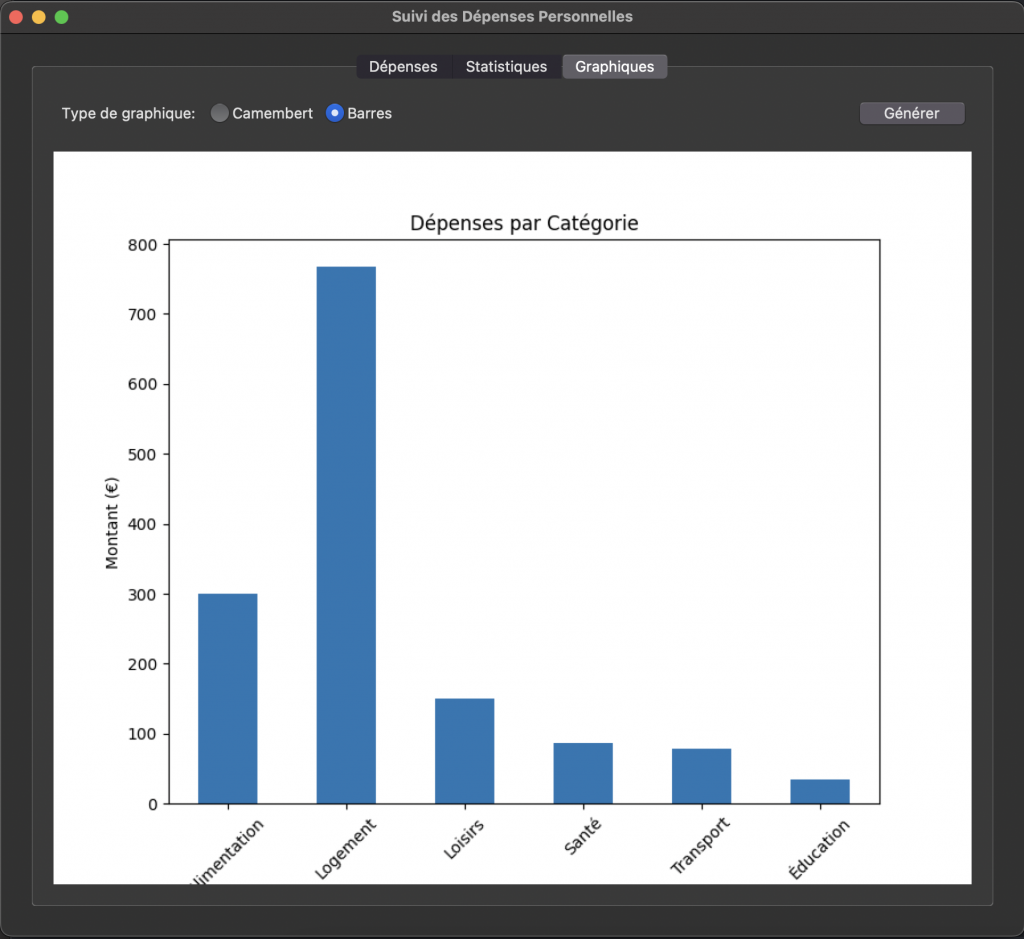The image size is (1024, 939).
Task: Choose the Camembert chart type
Action: (221, 114)
